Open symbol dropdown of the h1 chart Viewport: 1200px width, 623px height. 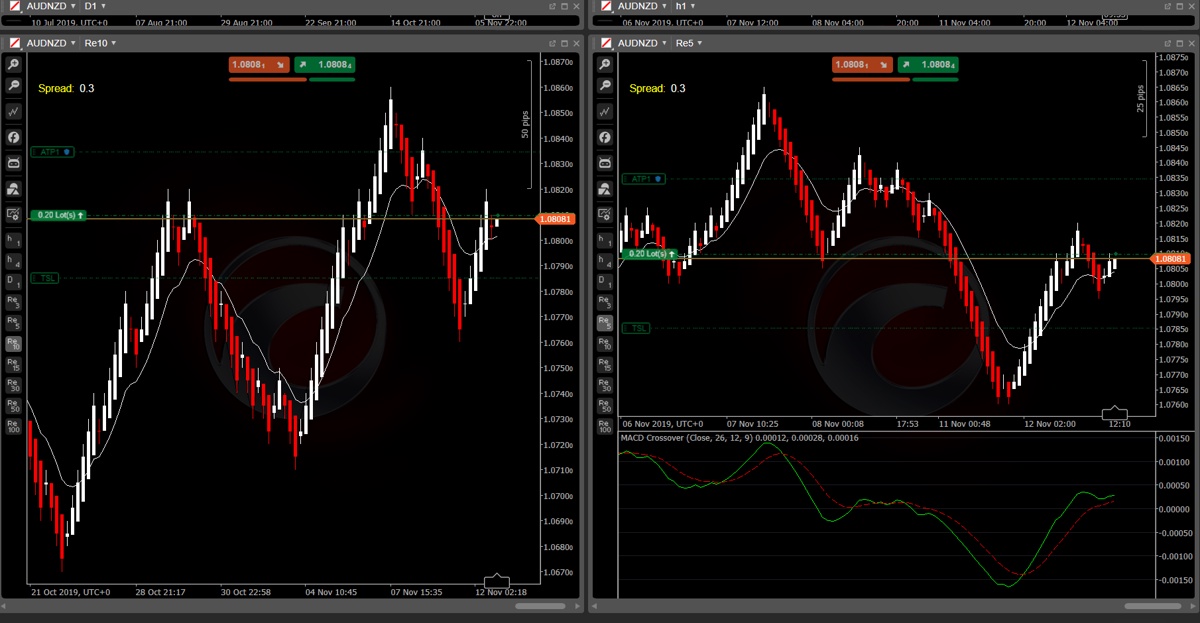(642, 6)
